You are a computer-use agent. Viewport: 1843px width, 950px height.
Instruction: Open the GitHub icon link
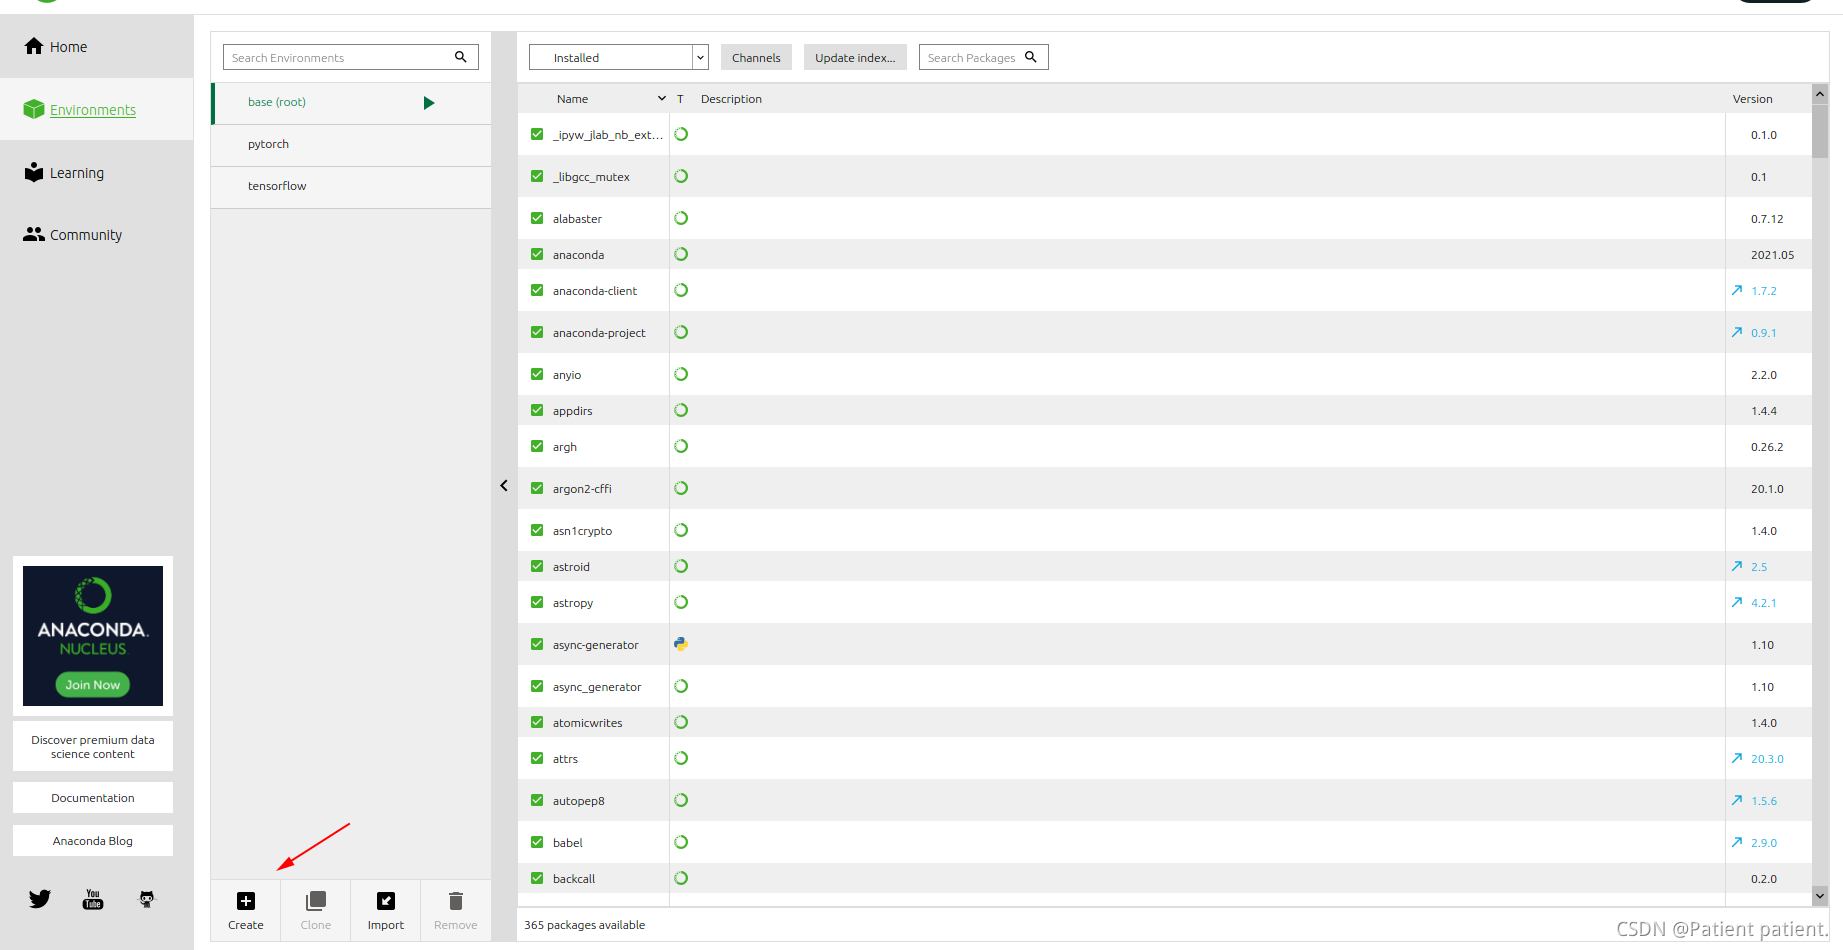147,899
